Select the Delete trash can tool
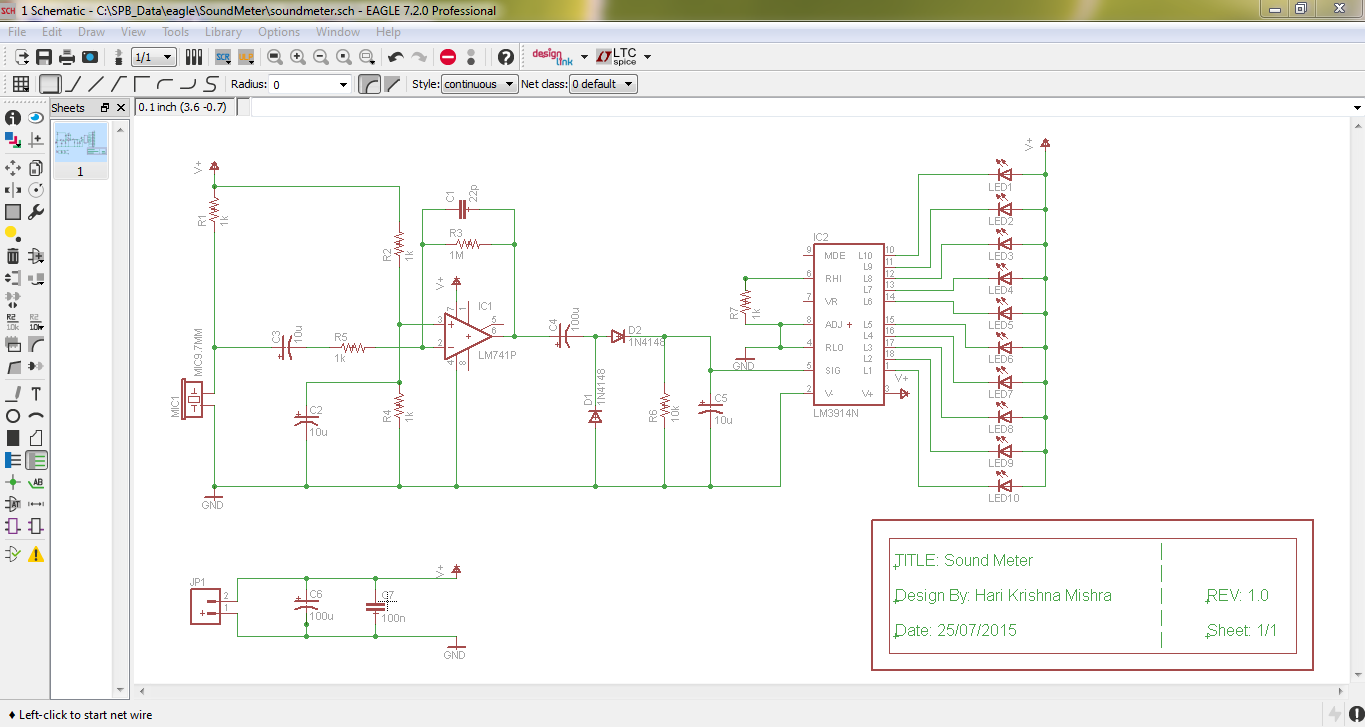This screenshot has width=1365, height=727. pyautogui.click(x=13, y=256)
